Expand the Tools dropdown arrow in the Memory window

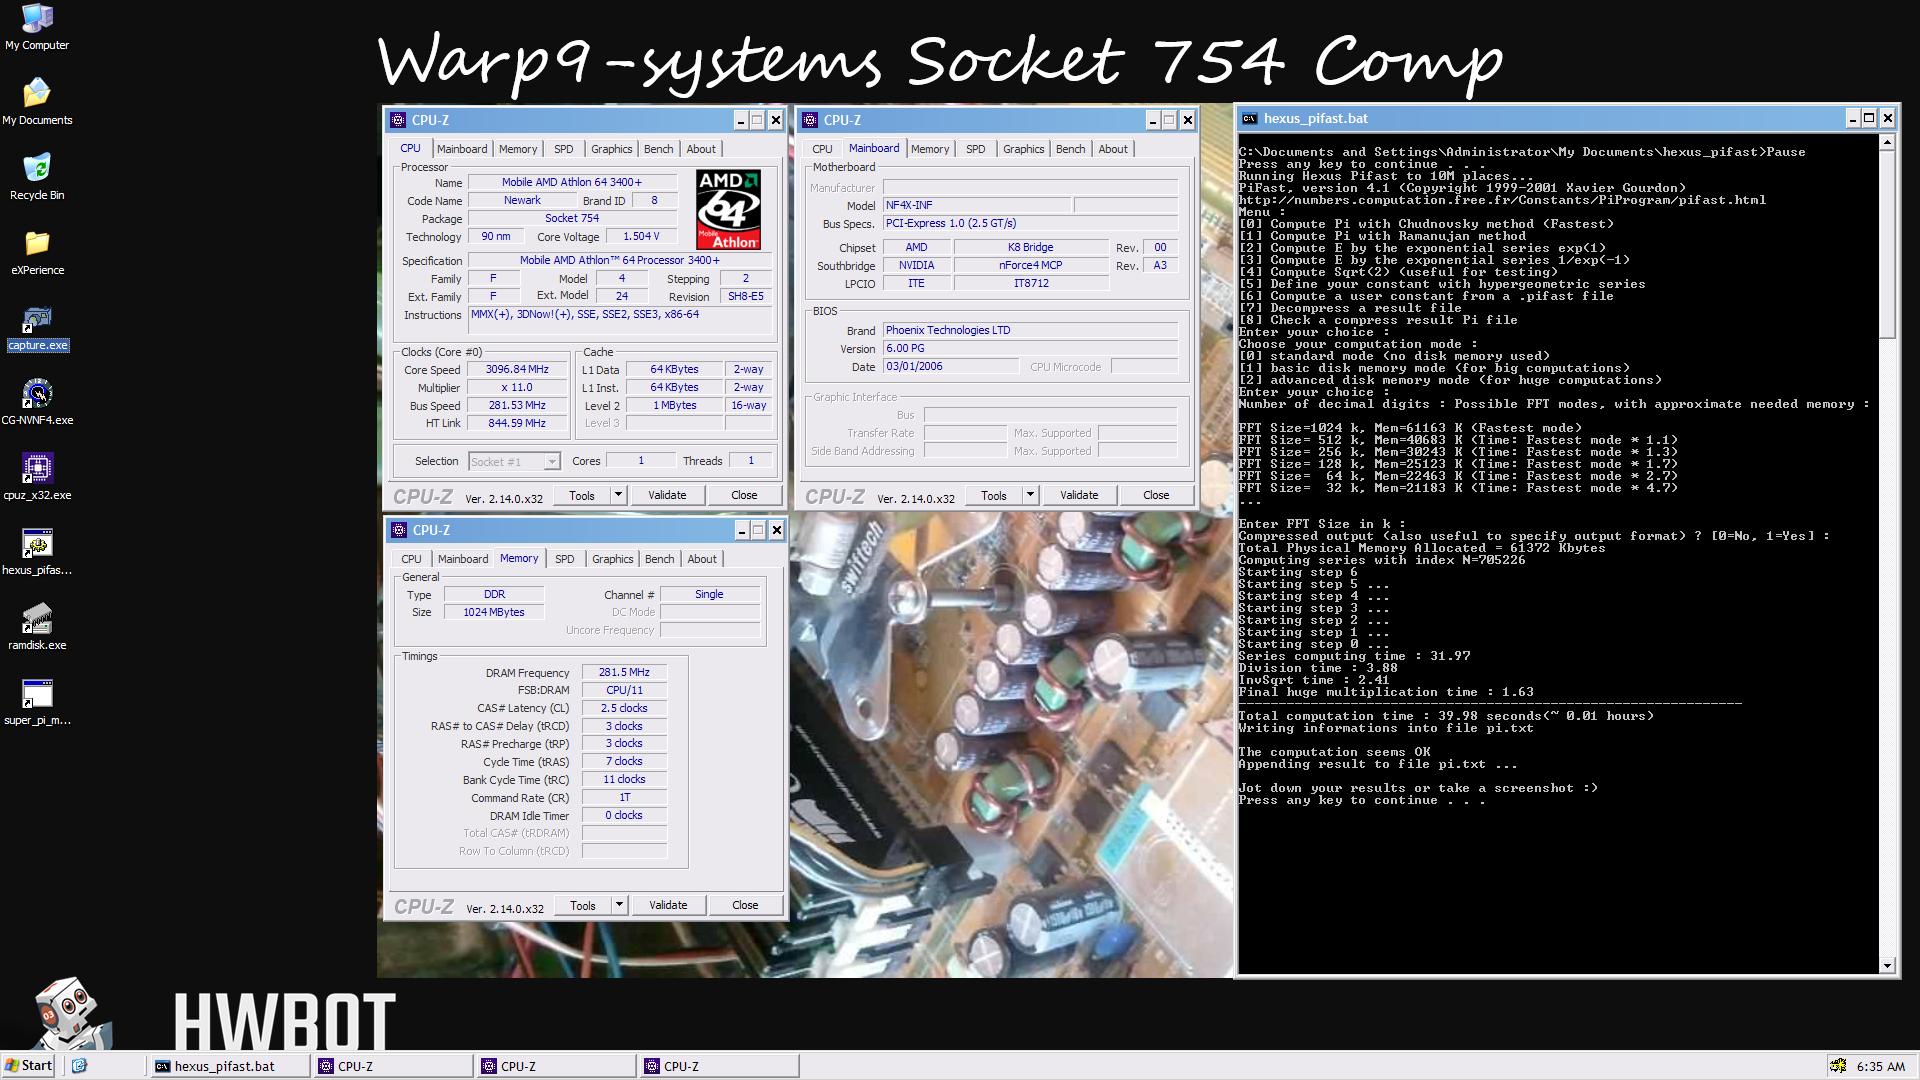pos(619,905)
